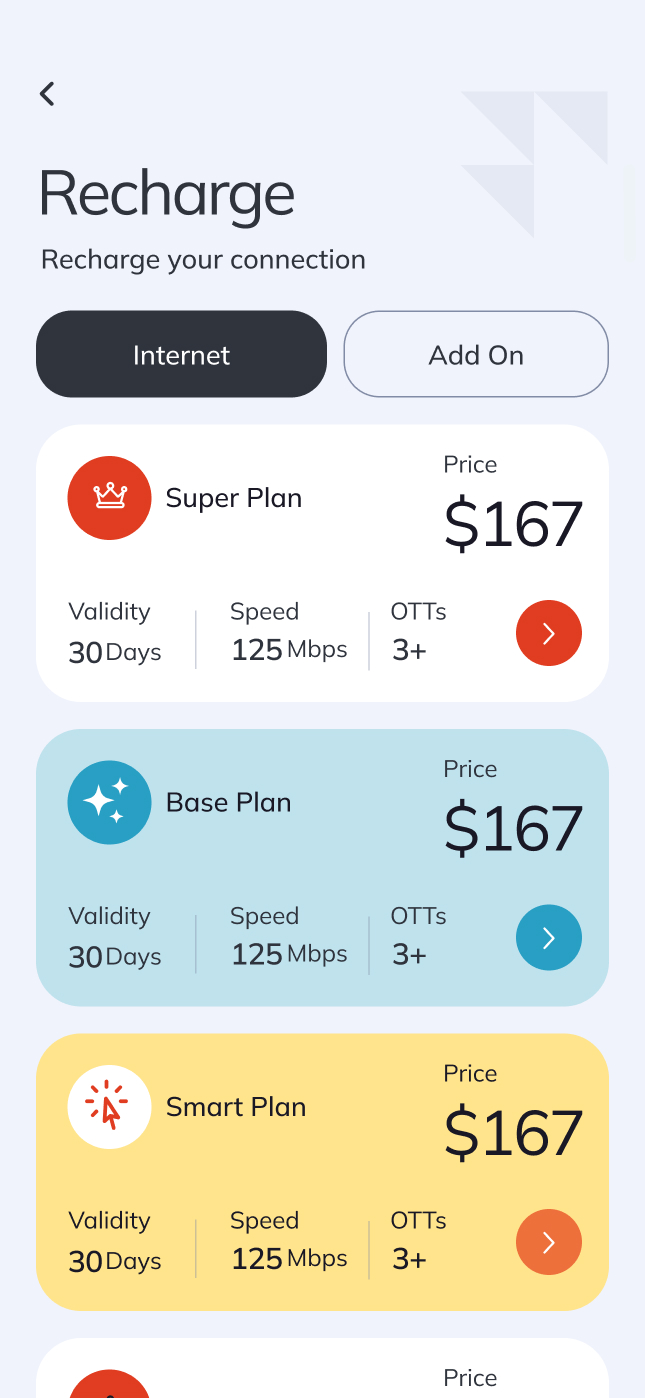Open Base Plan via its blue arrow button

[548, 937]
